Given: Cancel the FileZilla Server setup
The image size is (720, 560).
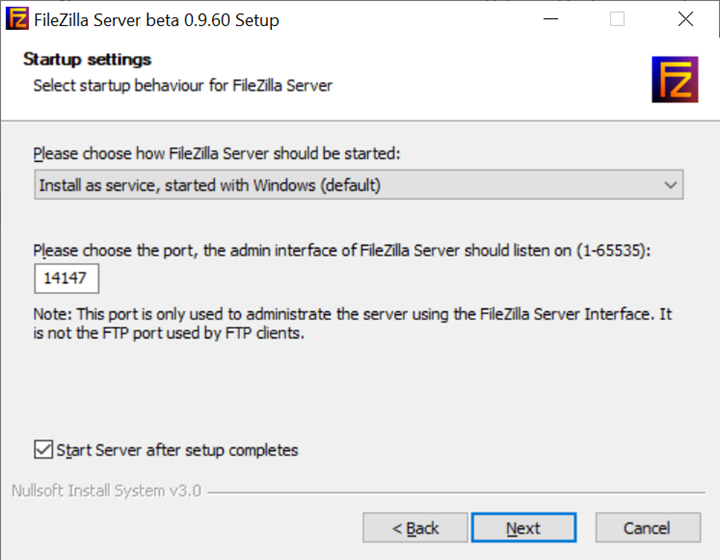Looking at the screenshot, I should click(648, 527).
